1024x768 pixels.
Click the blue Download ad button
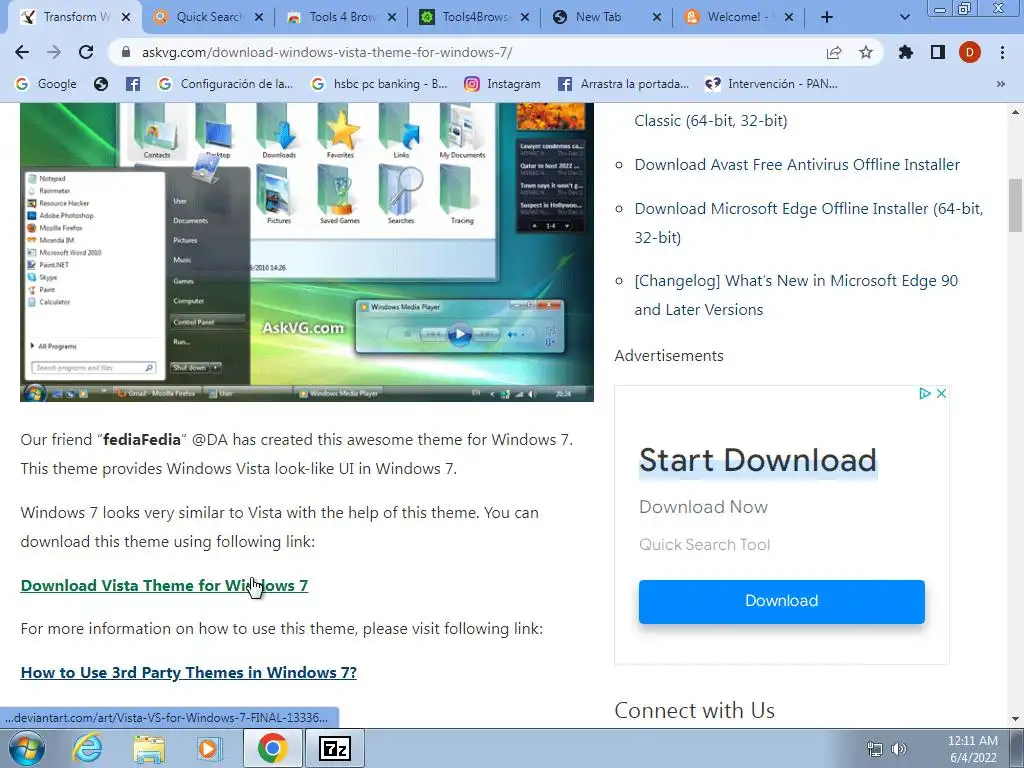point(782,601)
